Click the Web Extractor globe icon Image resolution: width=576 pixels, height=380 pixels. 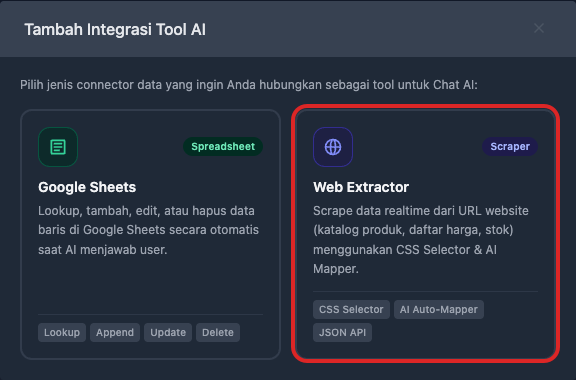333,147
